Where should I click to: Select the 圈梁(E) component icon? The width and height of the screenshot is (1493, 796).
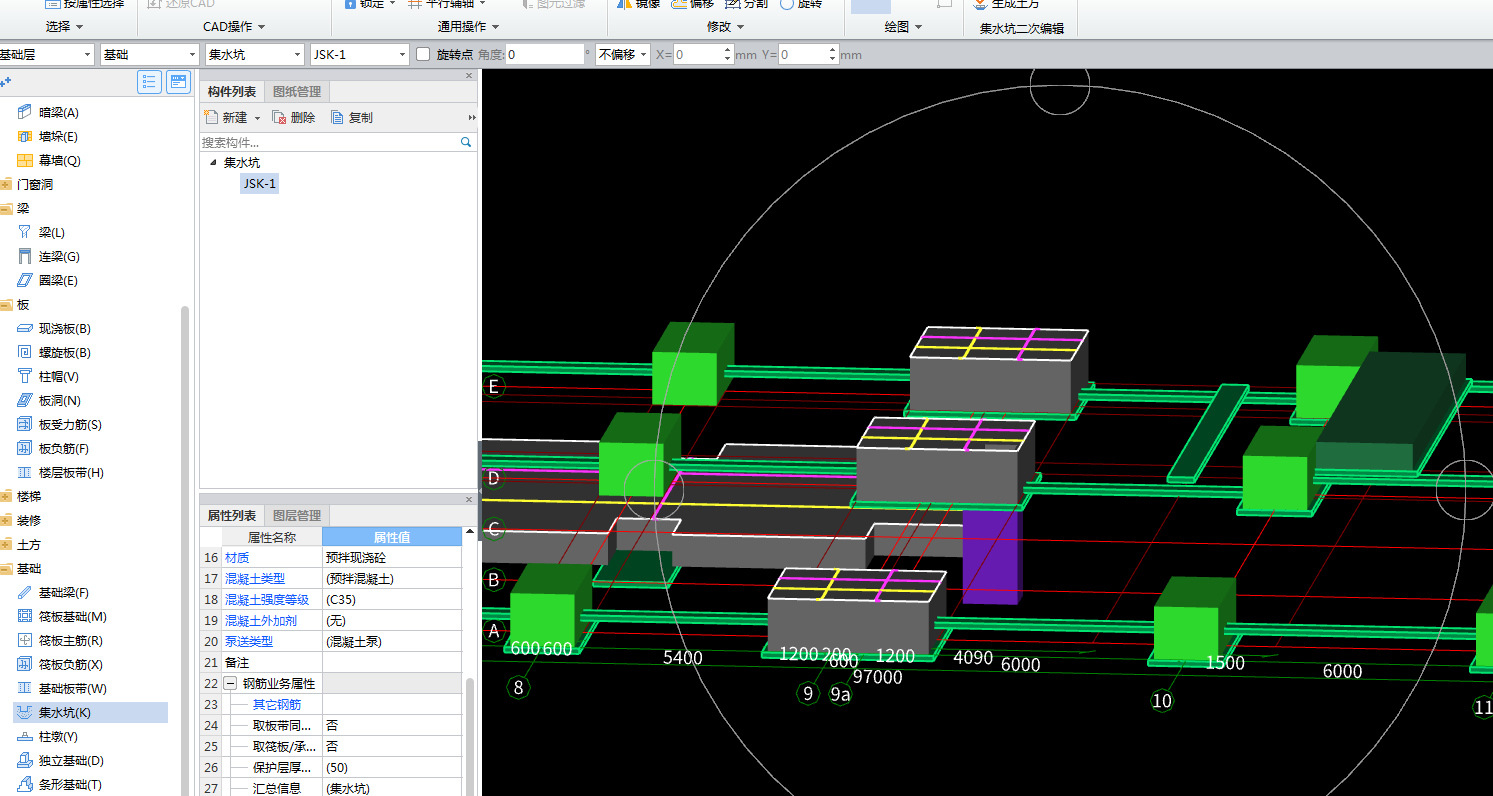(25, 280)
